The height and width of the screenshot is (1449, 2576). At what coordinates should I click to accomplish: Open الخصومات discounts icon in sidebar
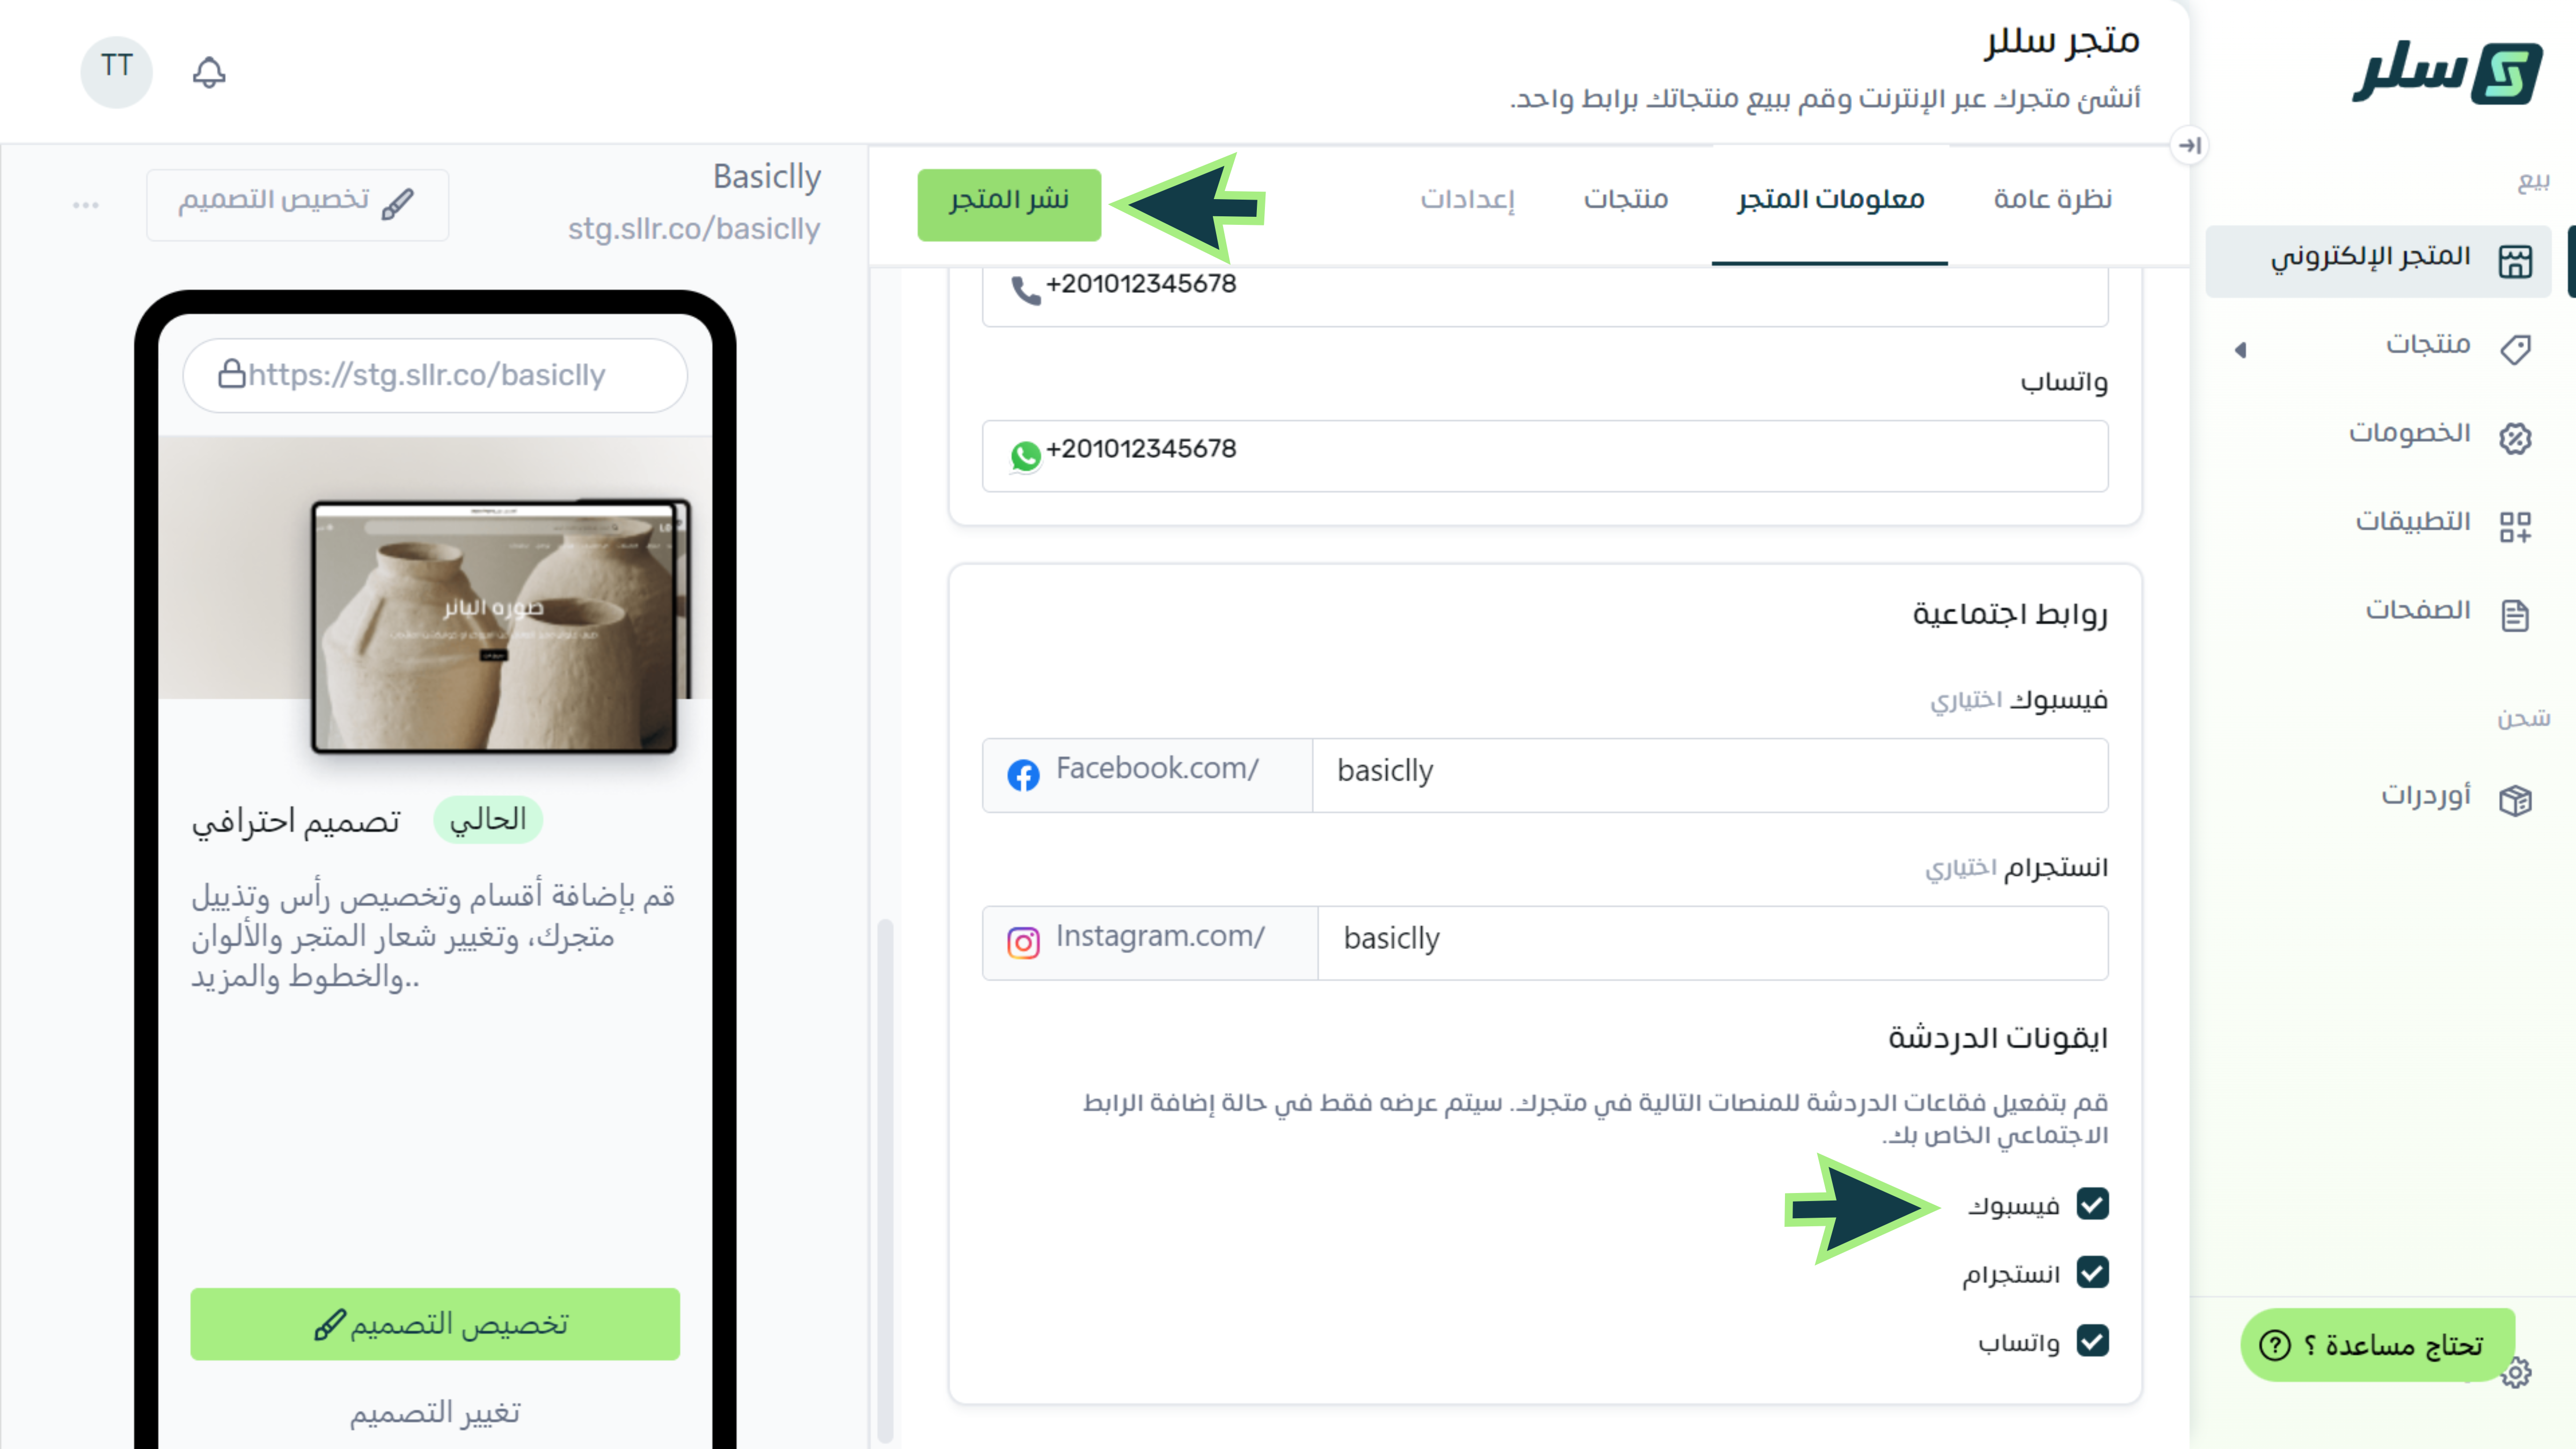click(2515, 437)
